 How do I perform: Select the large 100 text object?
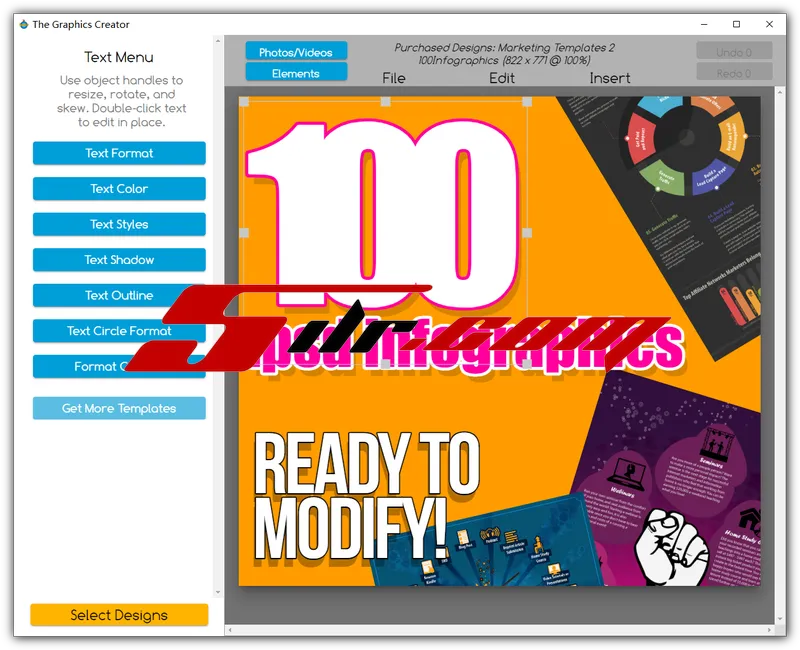click(x=383, y=214)
